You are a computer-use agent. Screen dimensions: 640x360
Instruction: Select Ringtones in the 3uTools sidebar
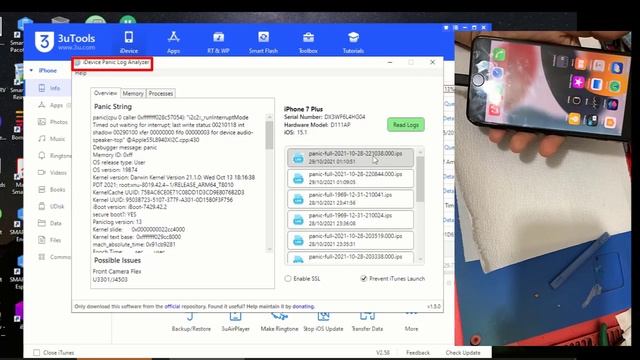pyautogui.click(x=54, y=156)
